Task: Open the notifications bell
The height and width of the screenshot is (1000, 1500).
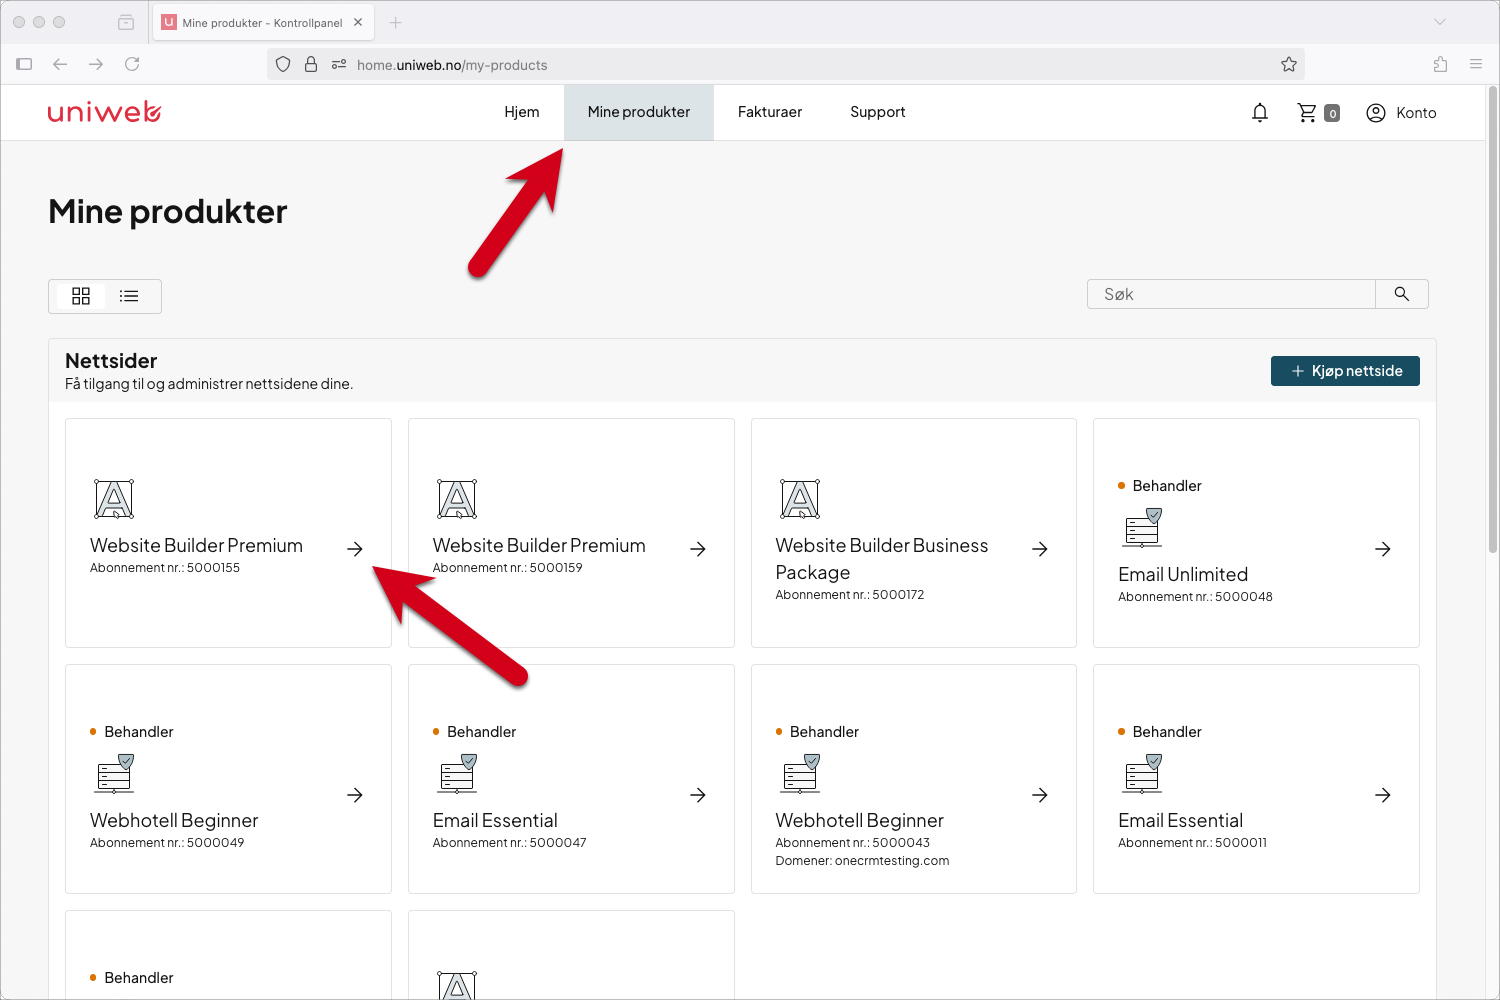Action: (1260, 113)
